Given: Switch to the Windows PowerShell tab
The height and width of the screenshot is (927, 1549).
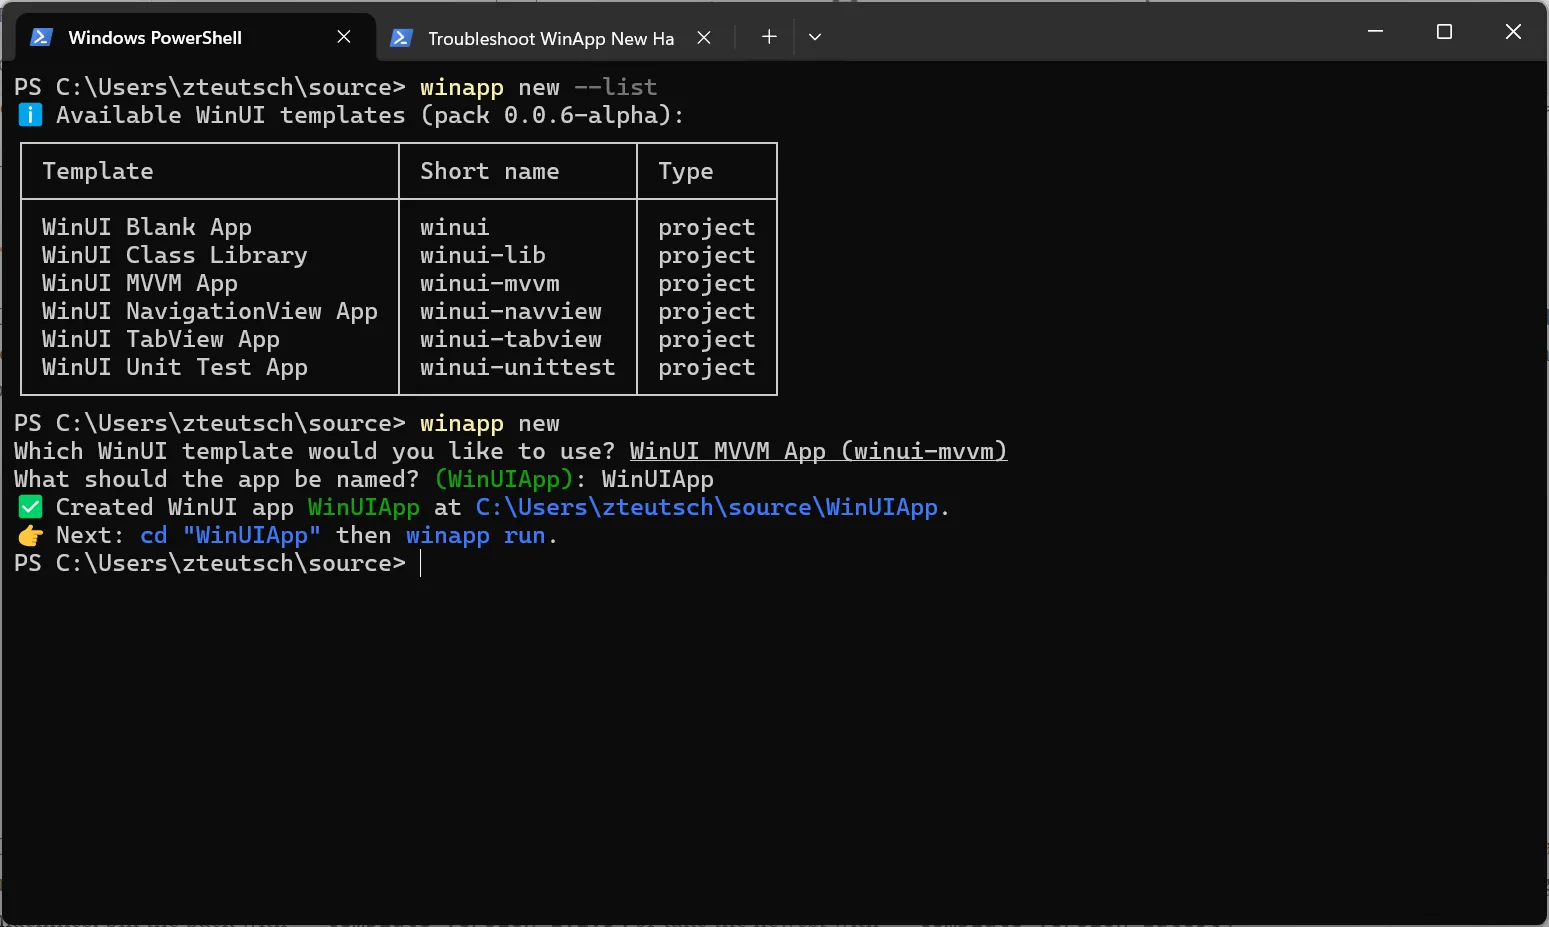Looking at the screenshot, I should pyautogui.click(x=195, y=37).
